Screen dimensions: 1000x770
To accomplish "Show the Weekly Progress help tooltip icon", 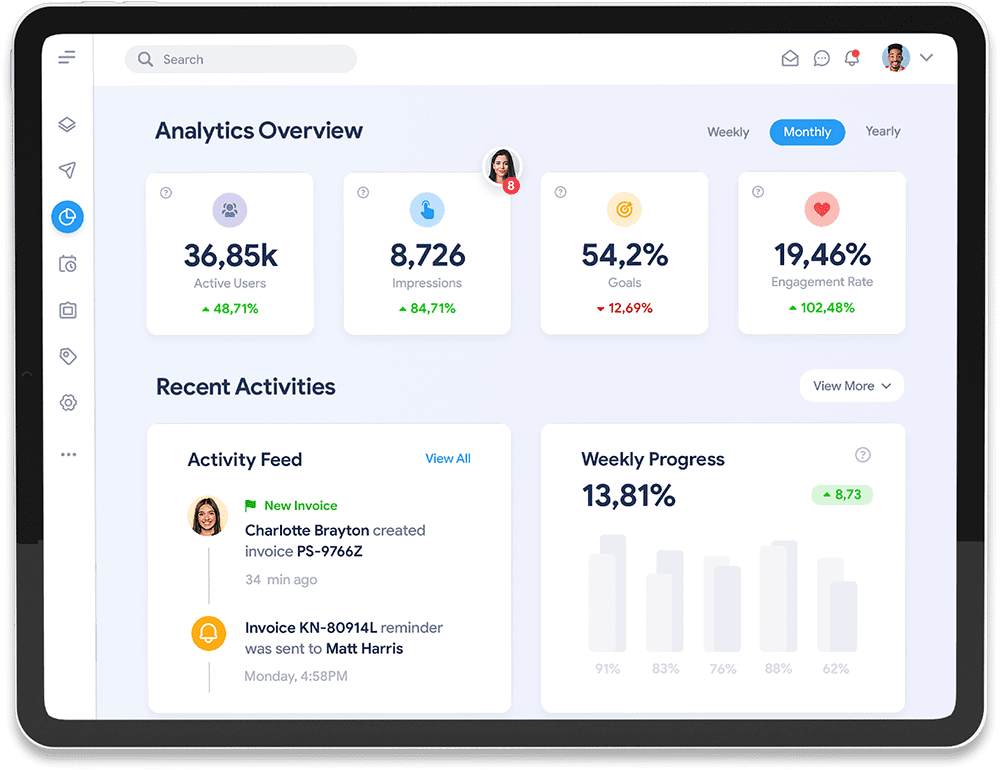I will pos(863,454).
